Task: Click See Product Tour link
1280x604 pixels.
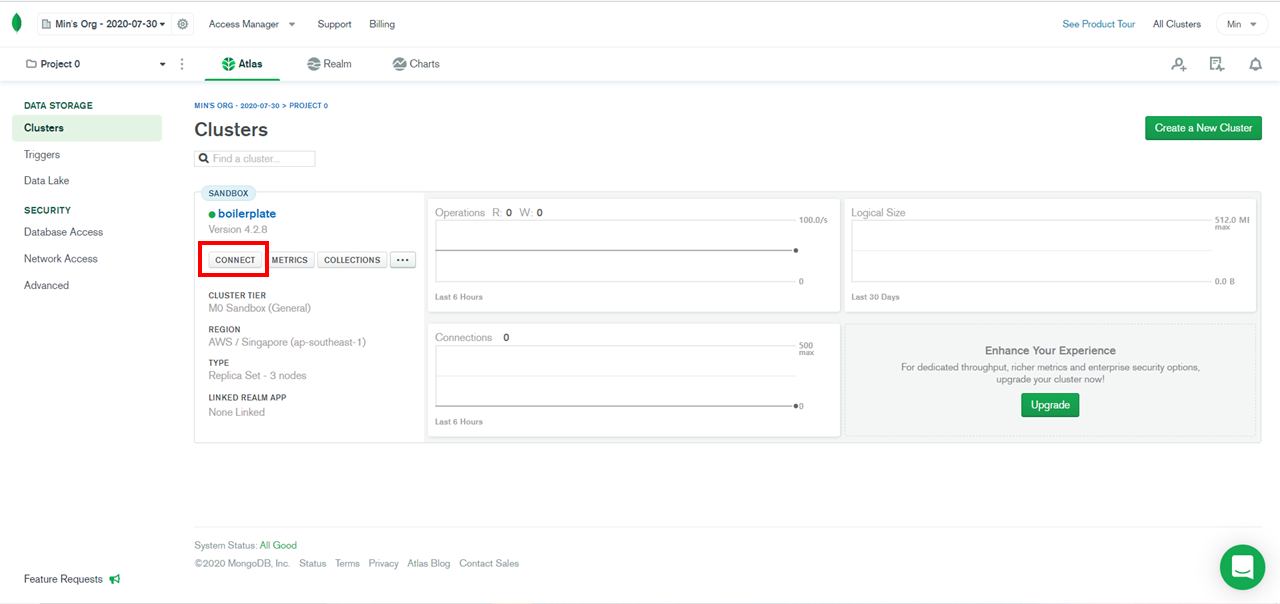Action: (x=1099, y=24)
